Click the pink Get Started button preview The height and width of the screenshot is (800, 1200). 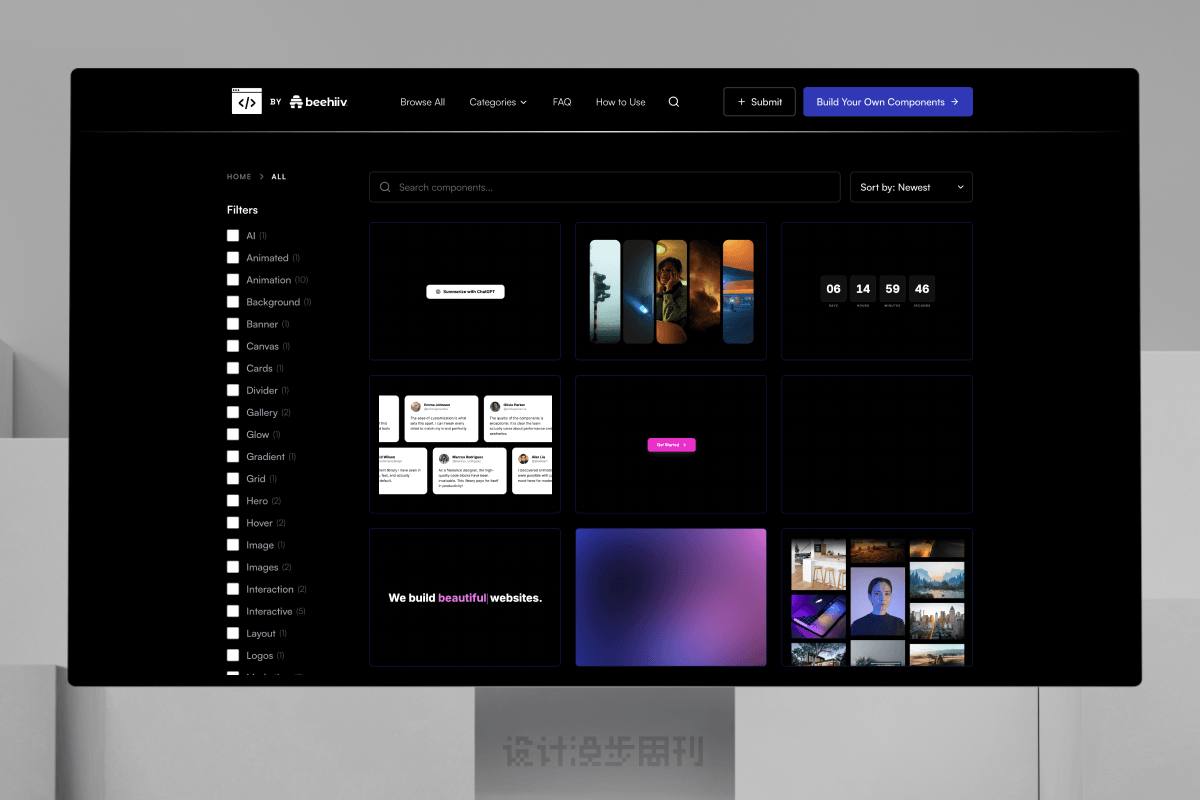[x=671, y=445]
